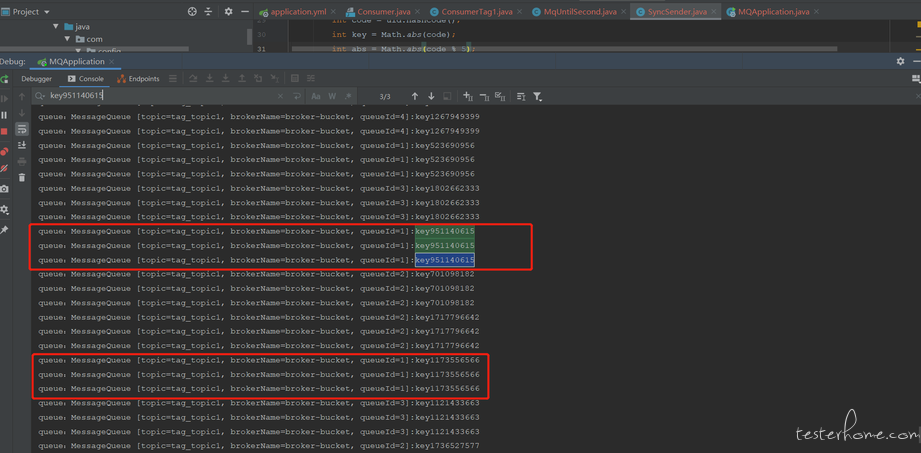Viewport: 921px width, 453px height.
Task: Open the view breakpoints dialog
Action: (5, 152)
